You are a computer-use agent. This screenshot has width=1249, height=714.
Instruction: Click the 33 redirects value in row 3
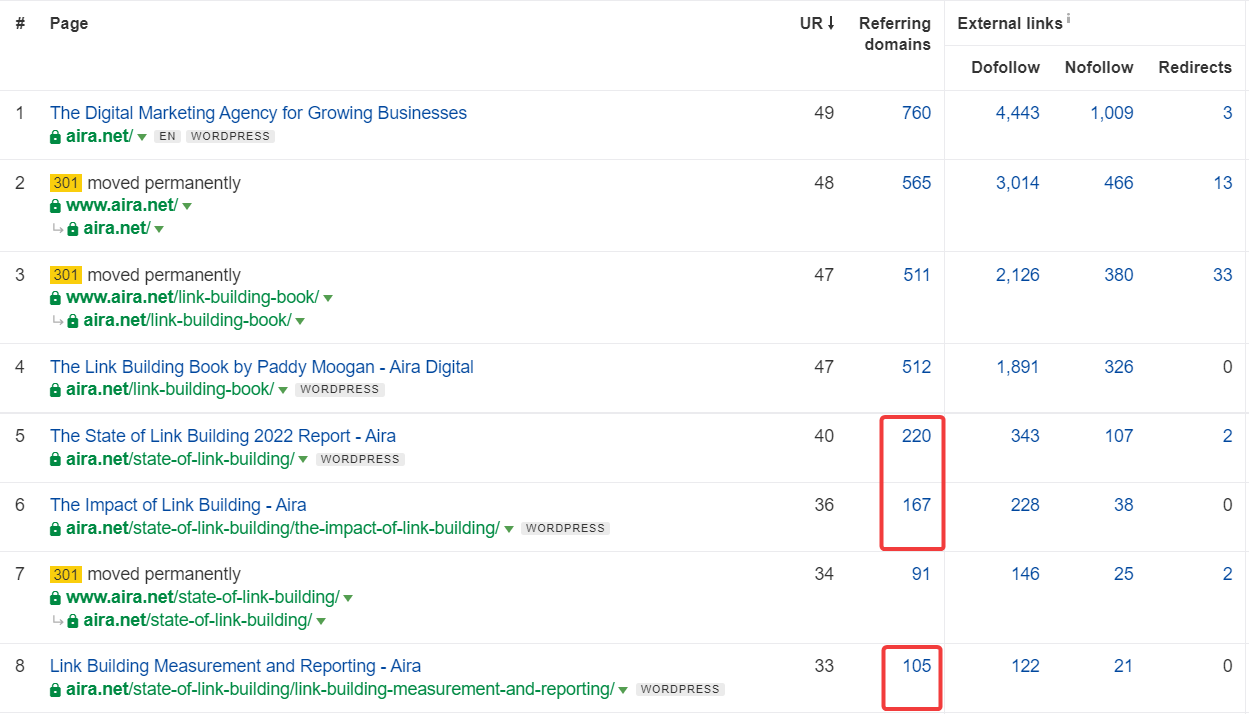click(1222, 275)
